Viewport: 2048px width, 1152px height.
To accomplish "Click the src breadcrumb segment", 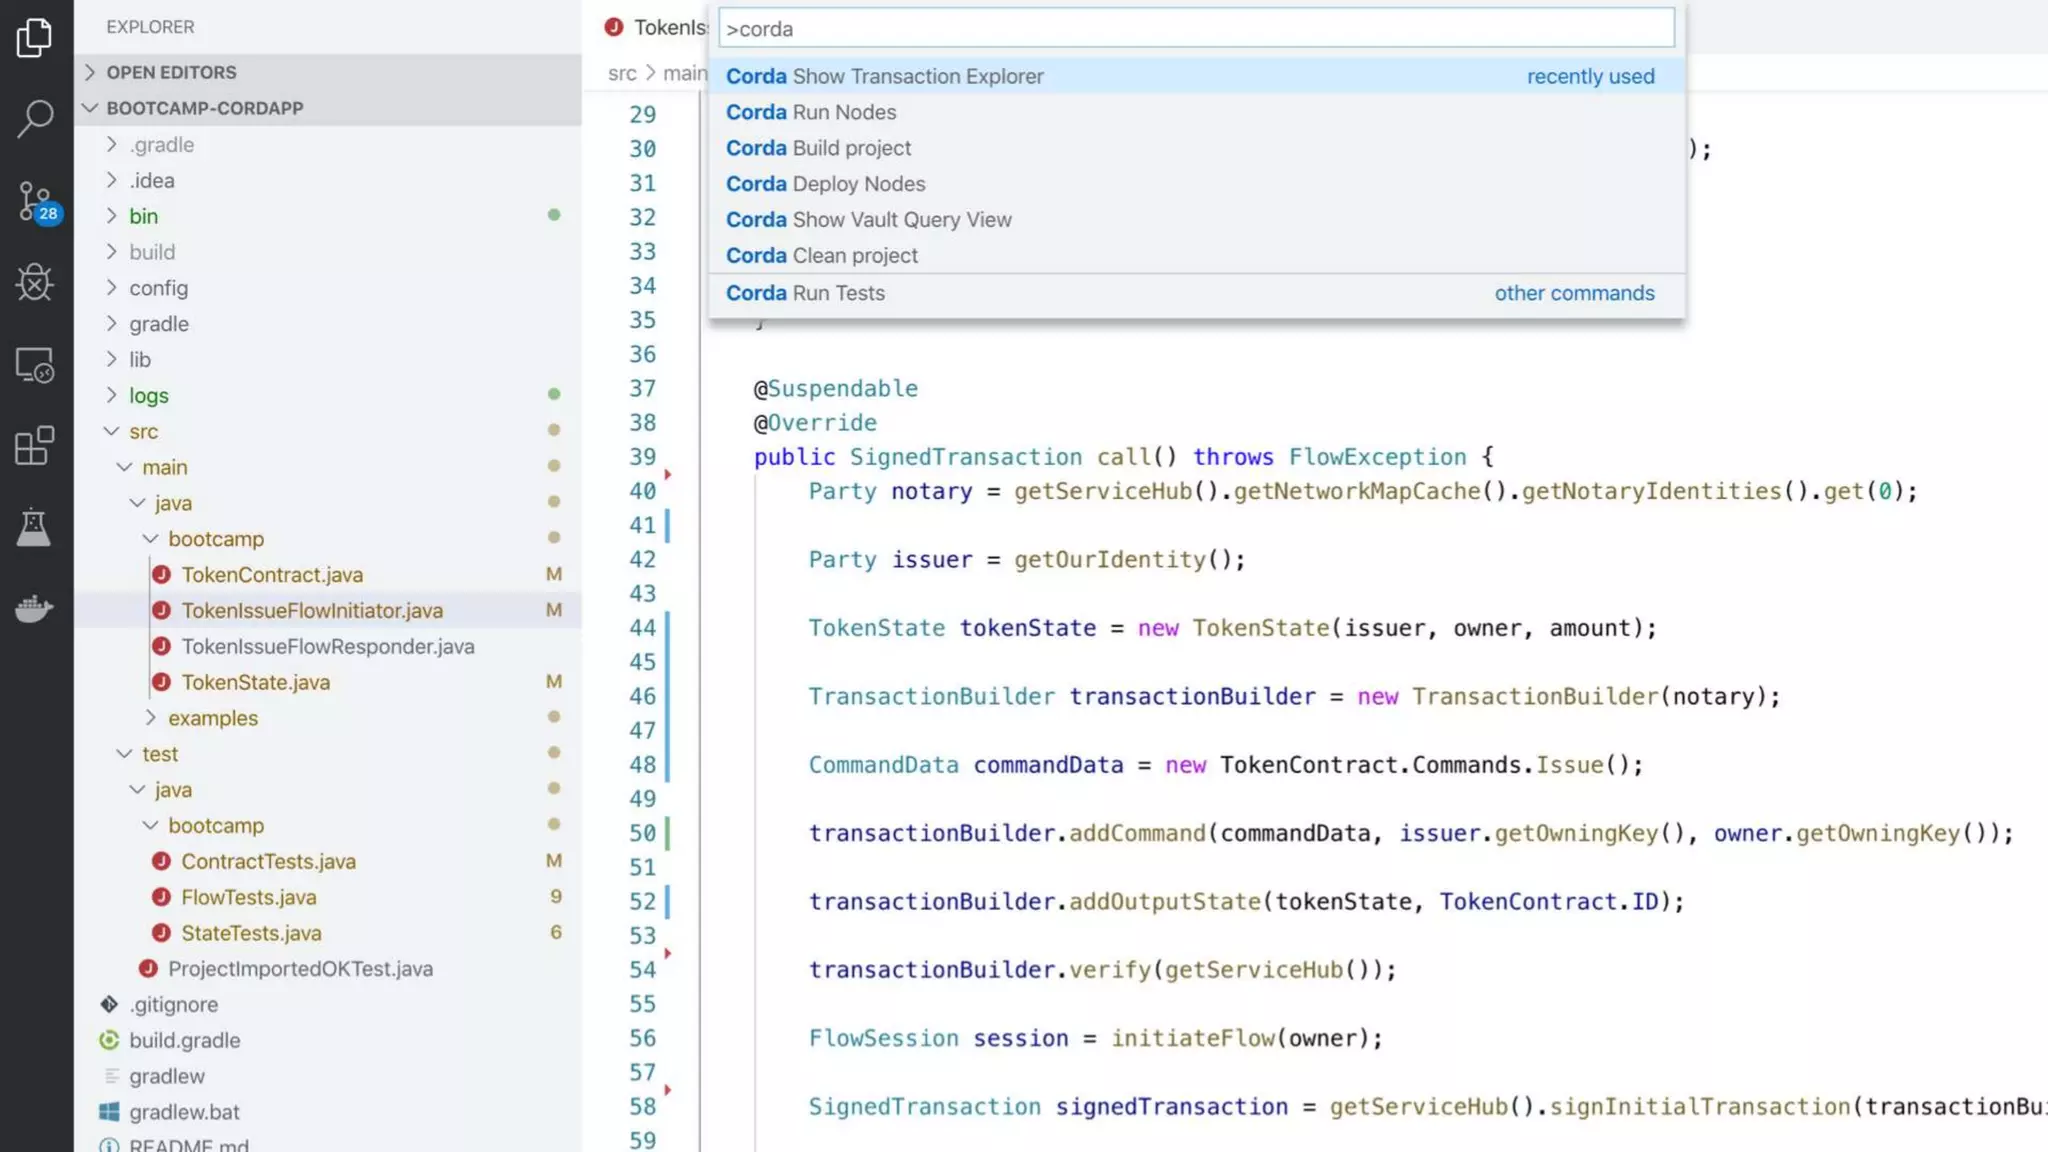I will pyautogui.click(x=621, y=73).
